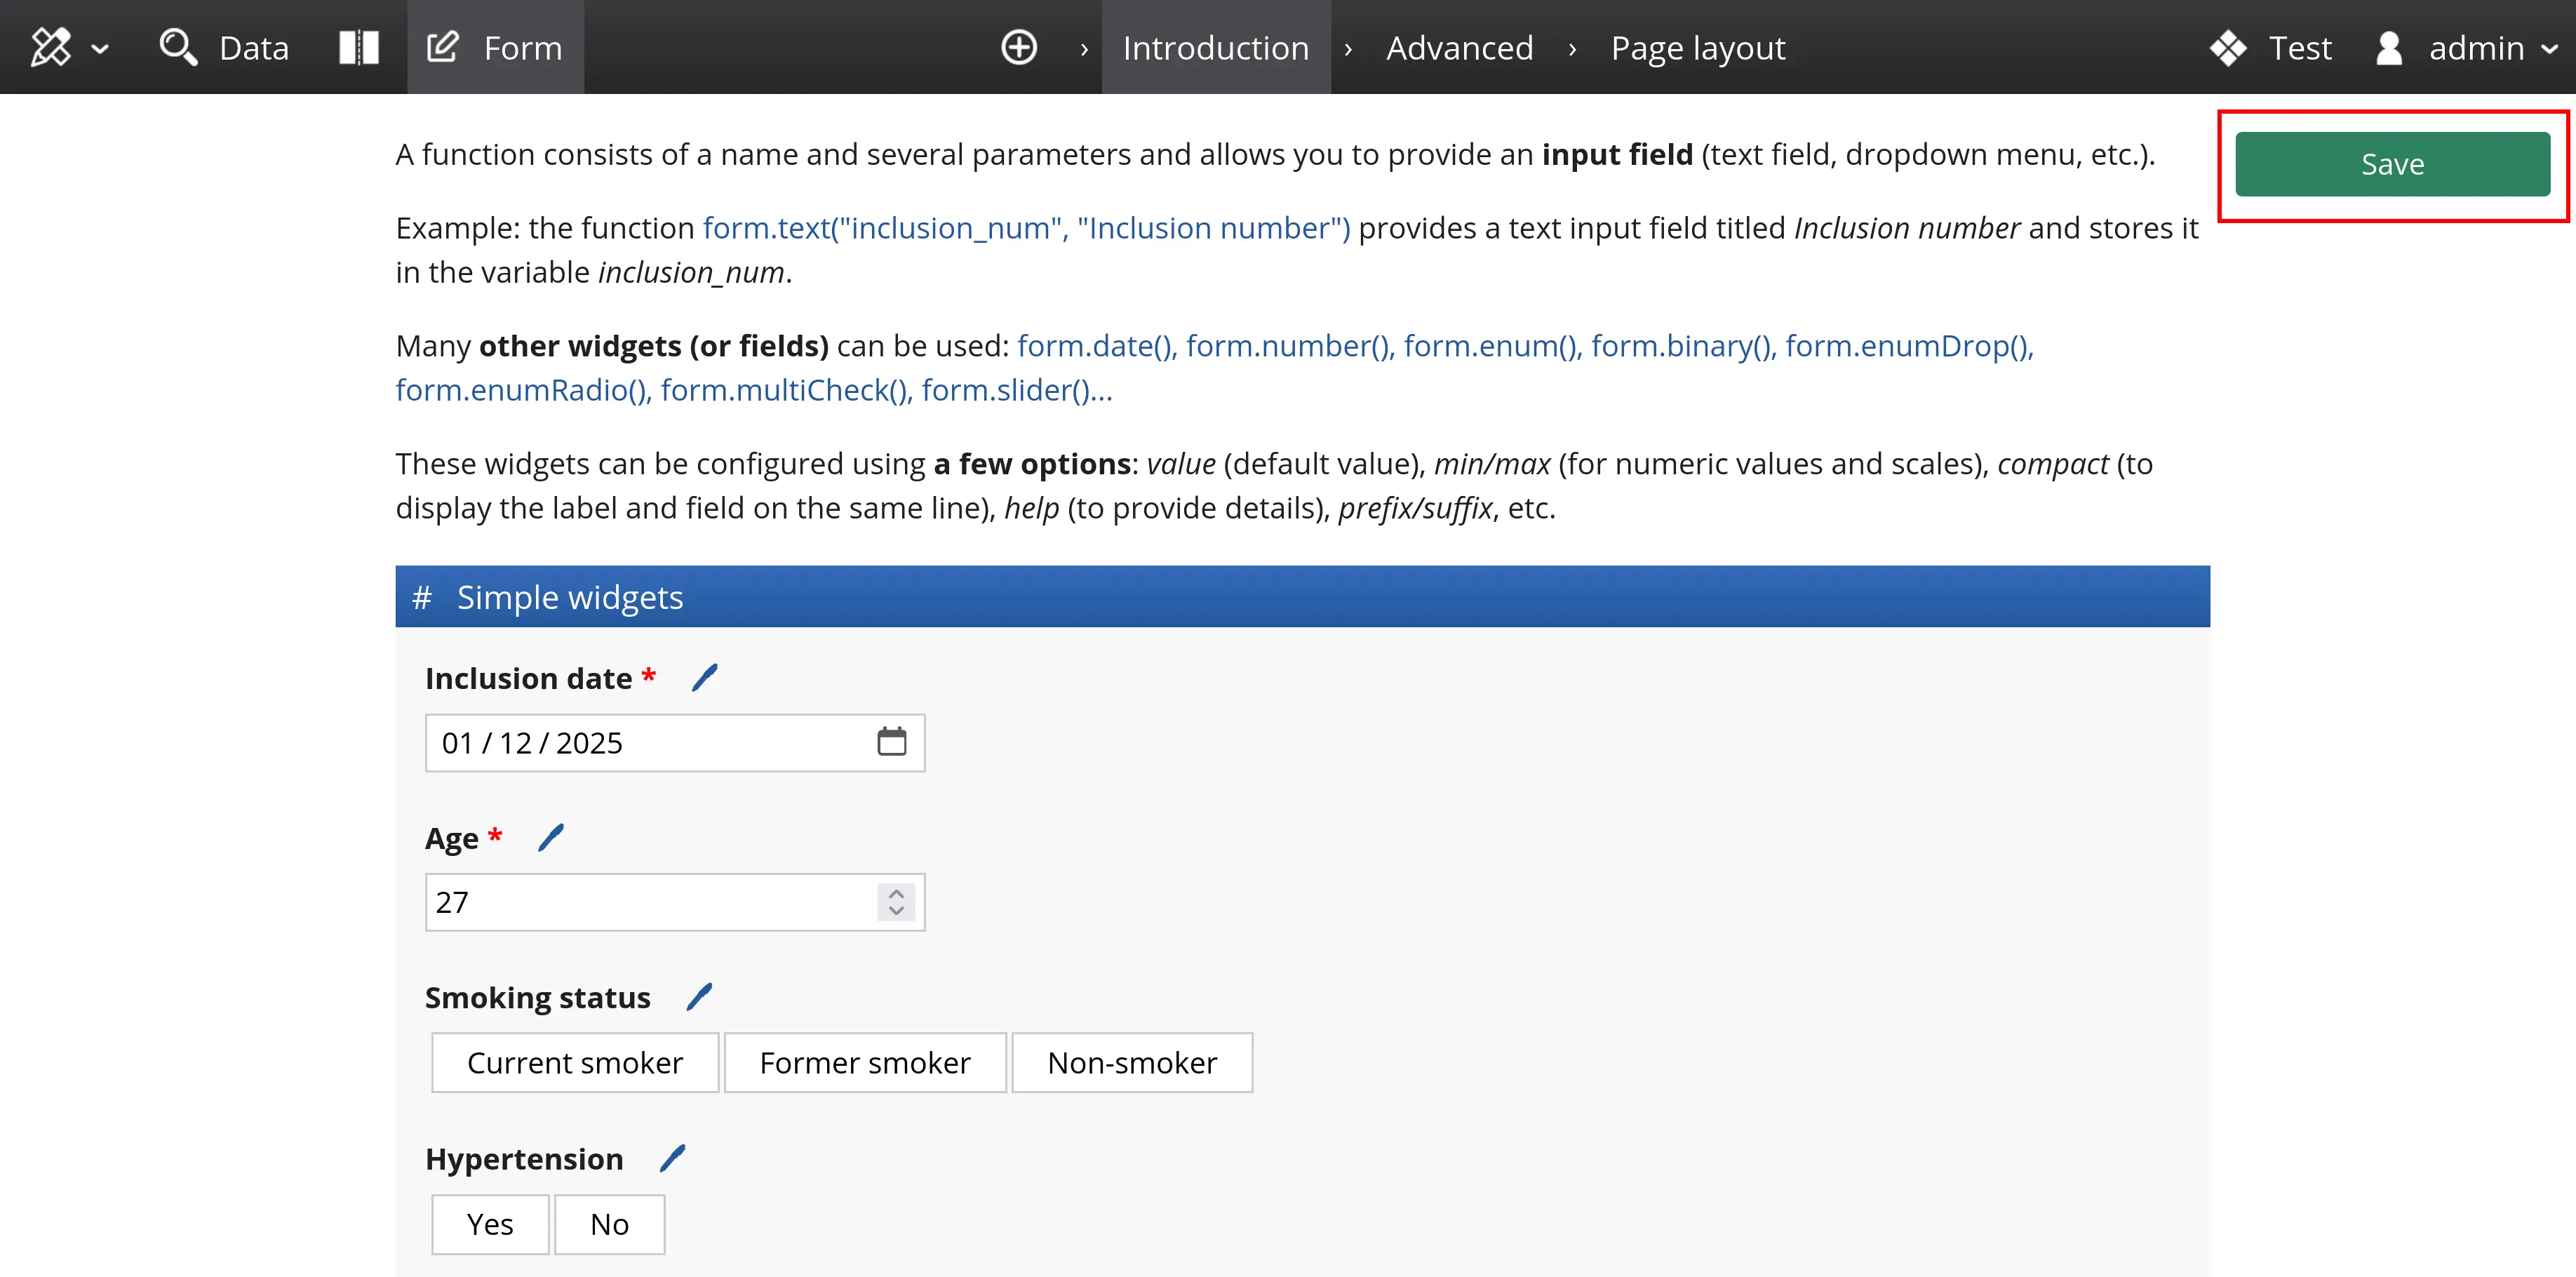Click the pencil icon next to Age
The height and width of the screenshot is (1277, 2576).
coord(550,838)
